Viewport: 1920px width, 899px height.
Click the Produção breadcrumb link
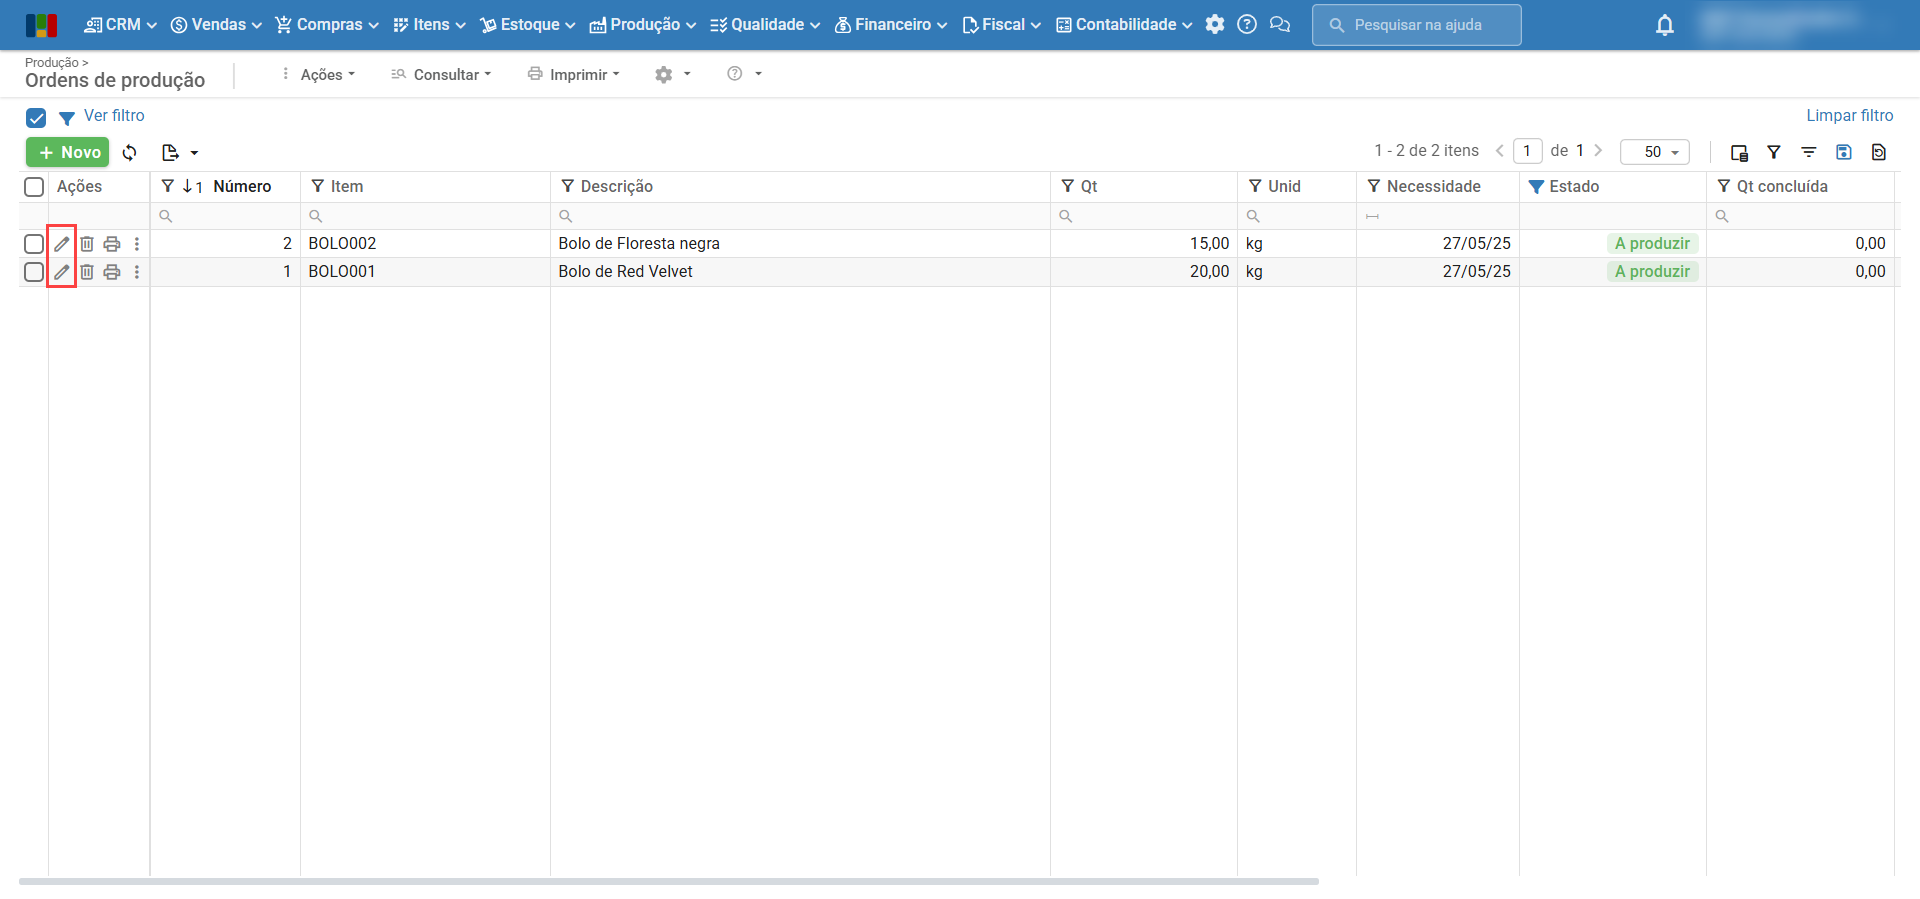pos(52,63)
